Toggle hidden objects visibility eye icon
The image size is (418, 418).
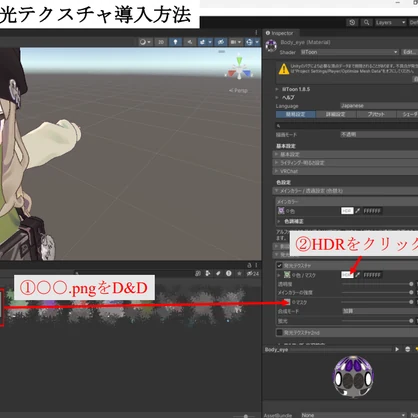pyautogui.click(x=221, y=42)
